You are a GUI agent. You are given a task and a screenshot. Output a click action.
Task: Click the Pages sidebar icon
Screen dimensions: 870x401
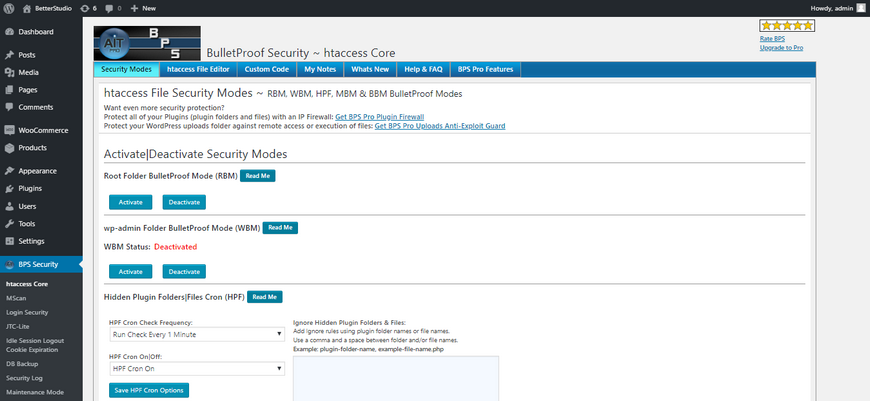coord(9,90)
